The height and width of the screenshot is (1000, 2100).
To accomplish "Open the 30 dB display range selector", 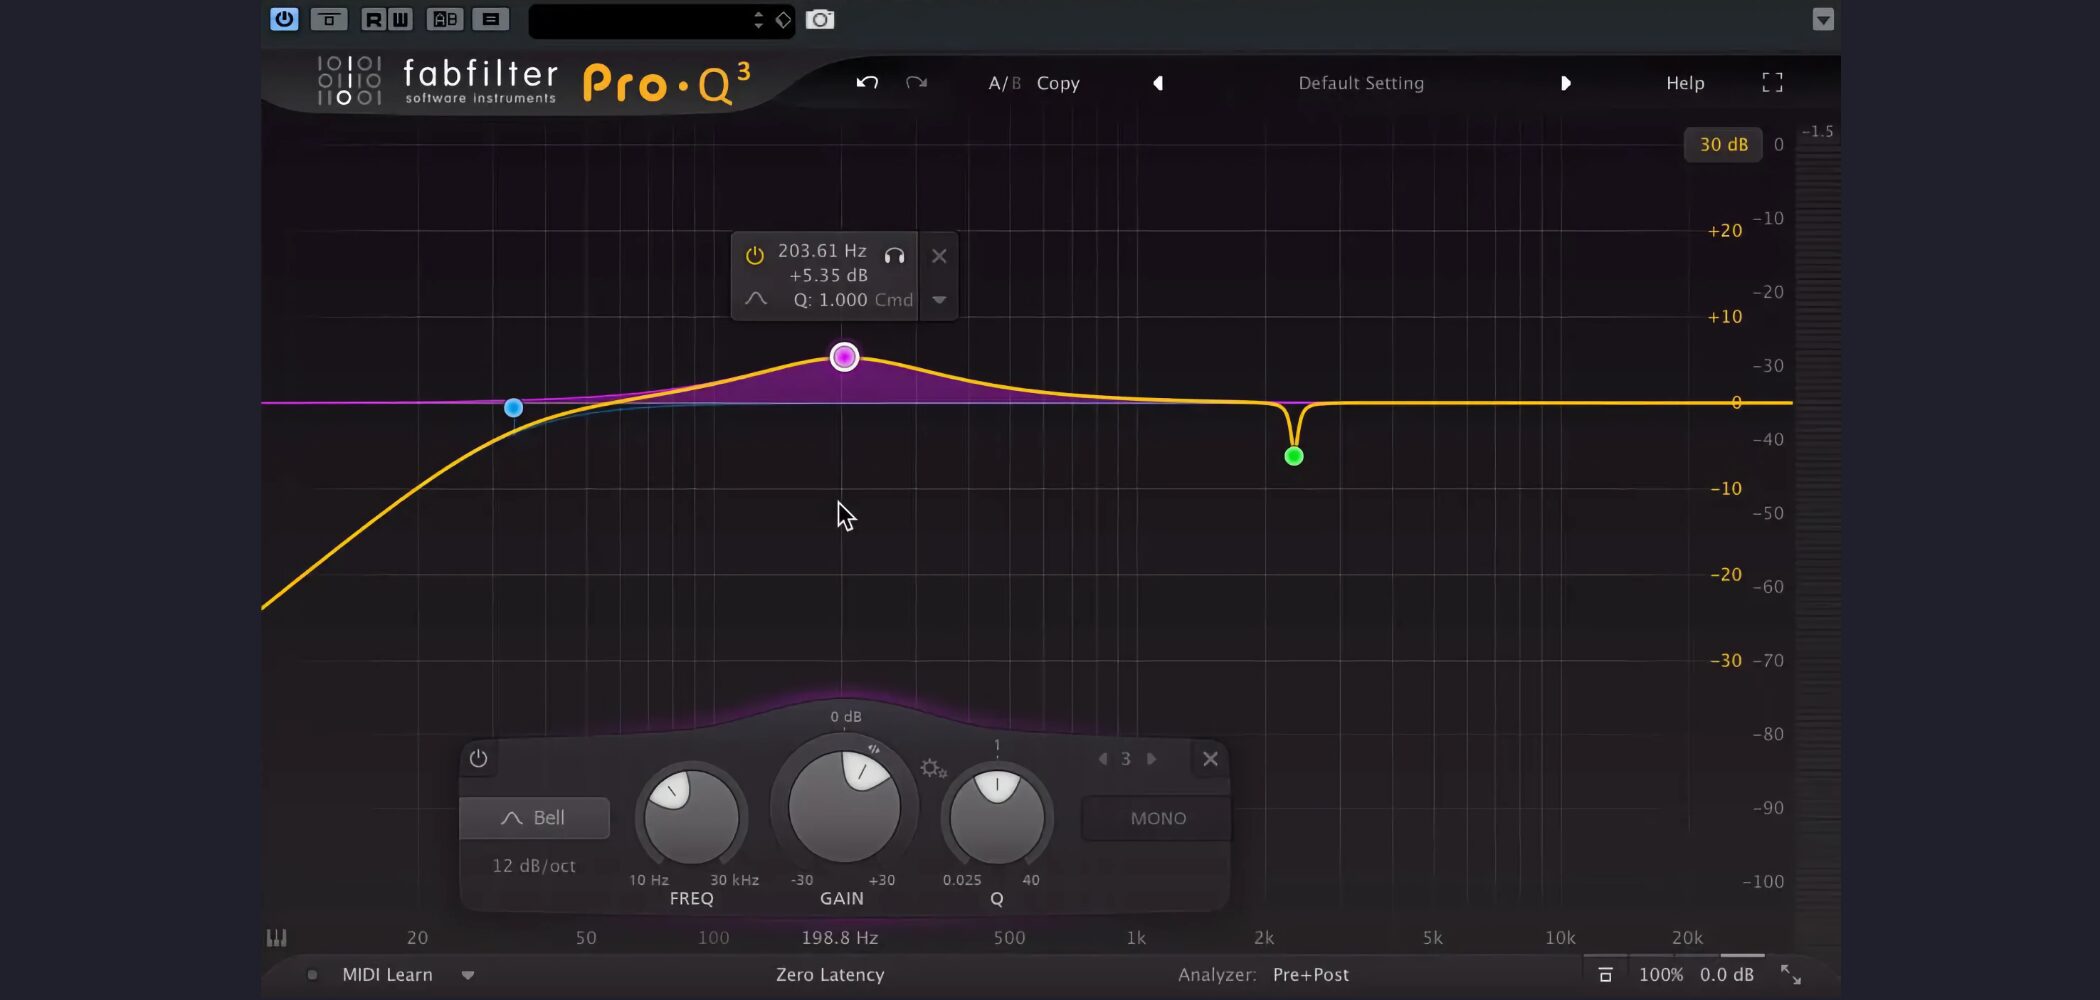I will 1723,144.
